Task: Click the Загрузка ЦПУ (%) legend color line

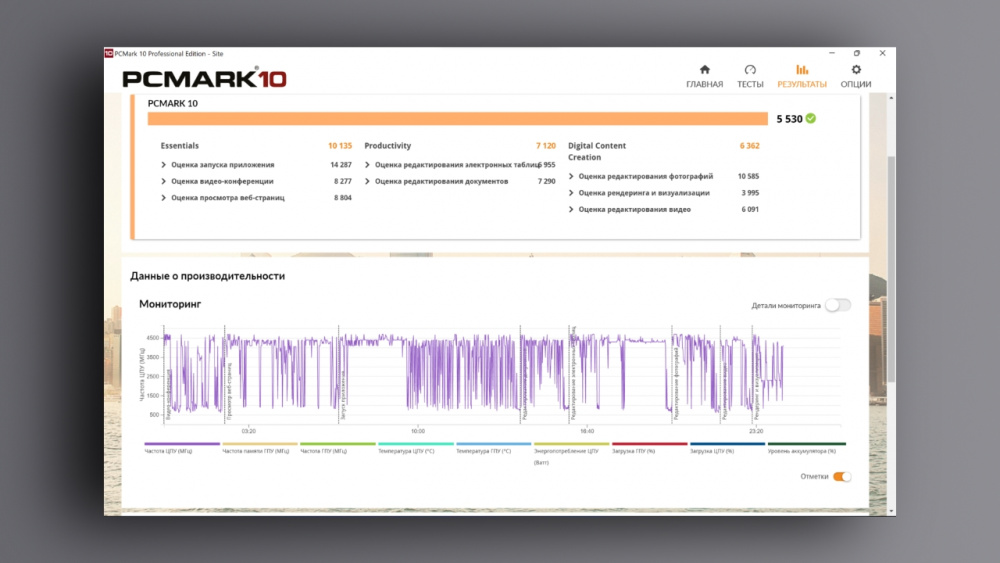Action: click(x=727, y=444)
